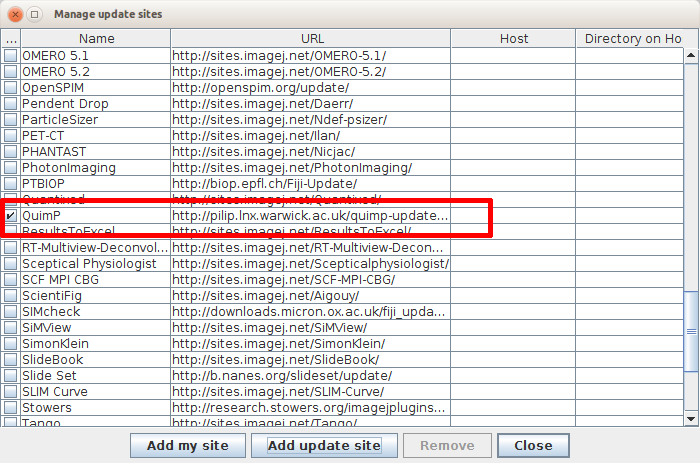The width and height of the screenshot is (700, 463).
Task: Click the scrollbar up arrow
Action: [x=693, y=55]
